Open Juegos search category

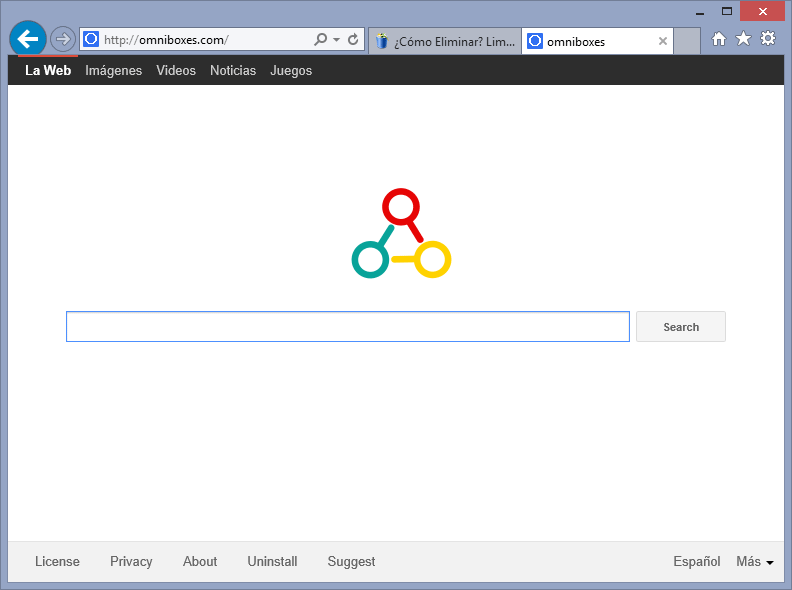coord(291,70)
